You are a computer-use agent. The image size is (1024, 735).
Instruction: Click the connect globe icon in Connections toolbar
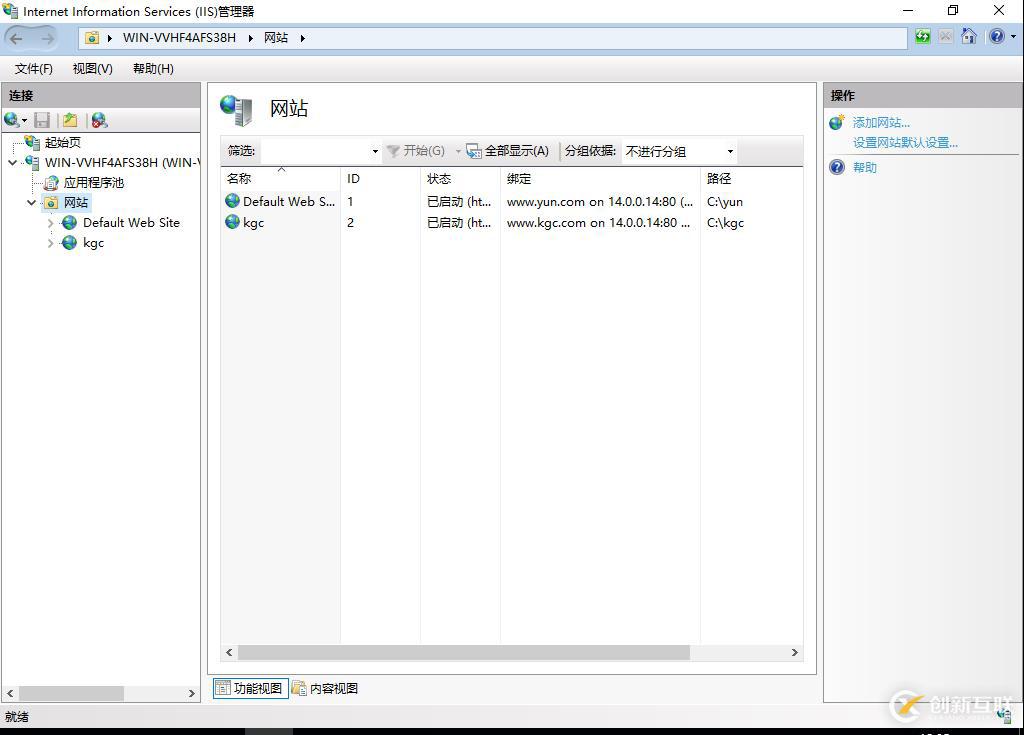11,120
